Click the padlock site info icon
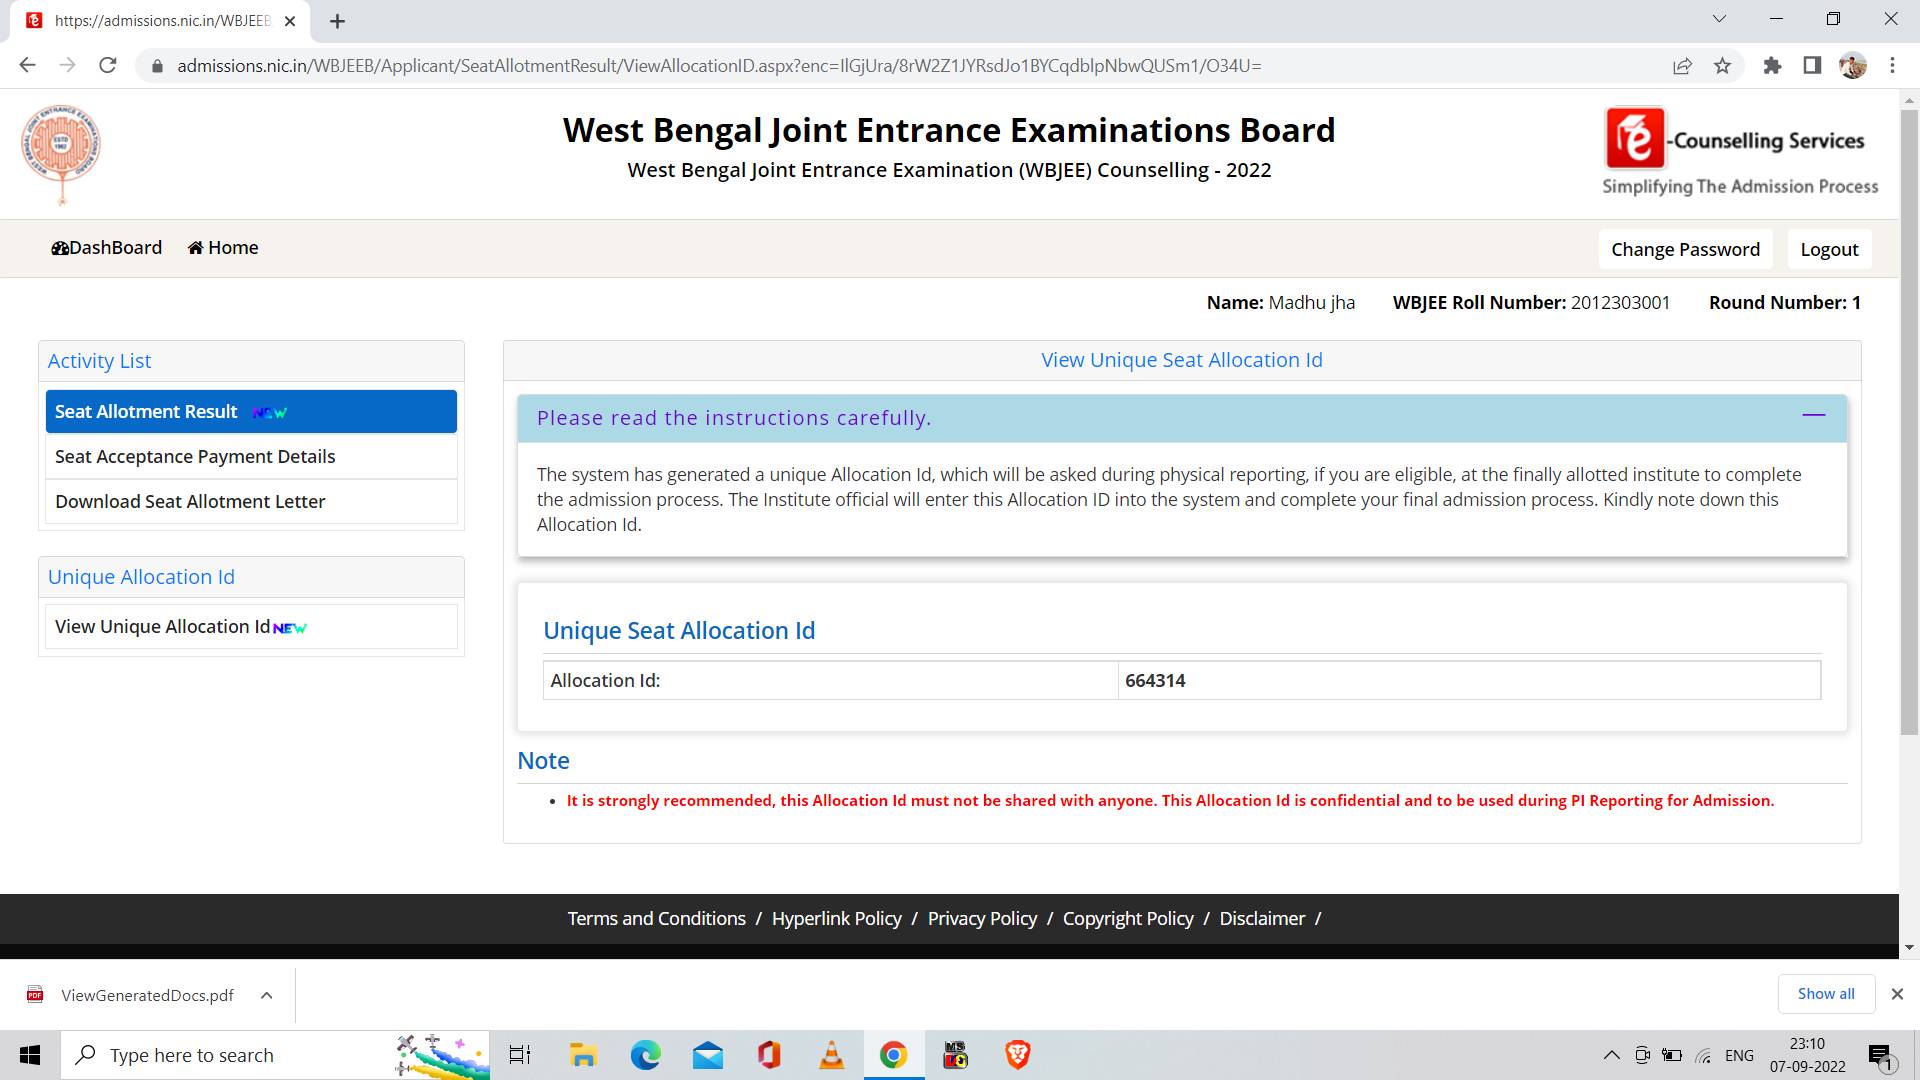This screenshot has width=1920, height=1080. click(x=156, y=67)
